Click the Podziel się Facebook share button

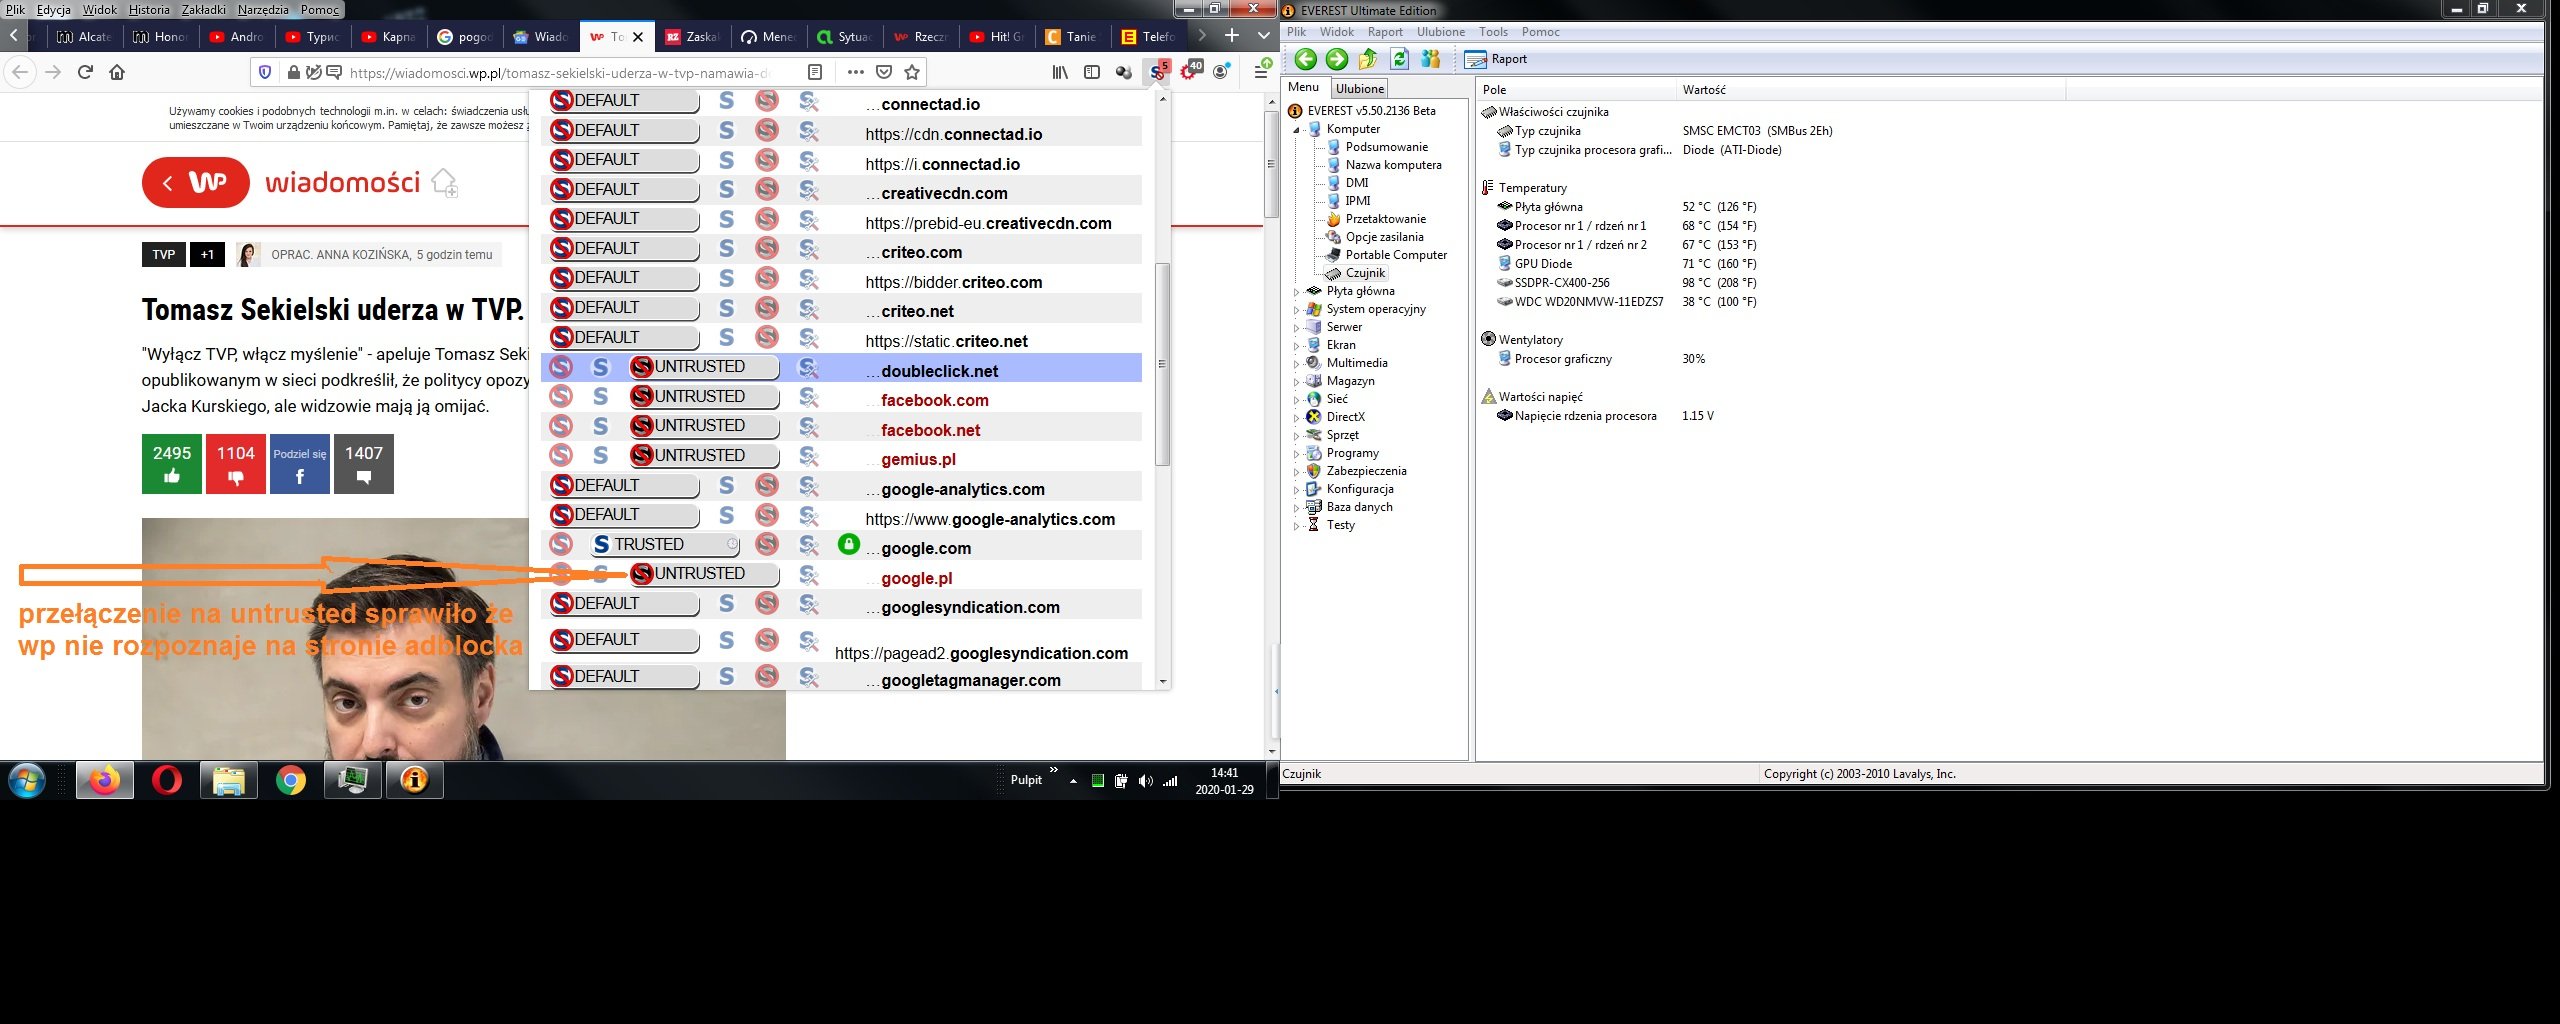point(299,464)
